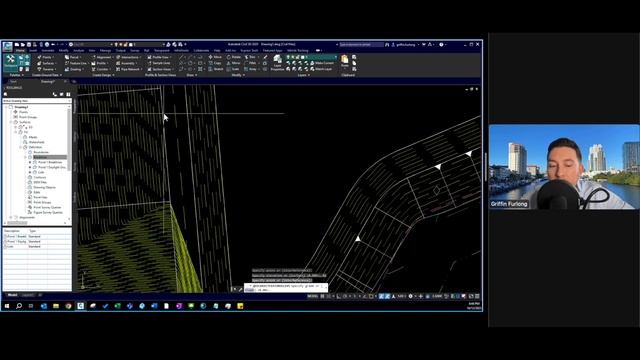Viewport: 640px width, 360px height.
Task: Expand the Alignments tree node
Action: (11, 218)
